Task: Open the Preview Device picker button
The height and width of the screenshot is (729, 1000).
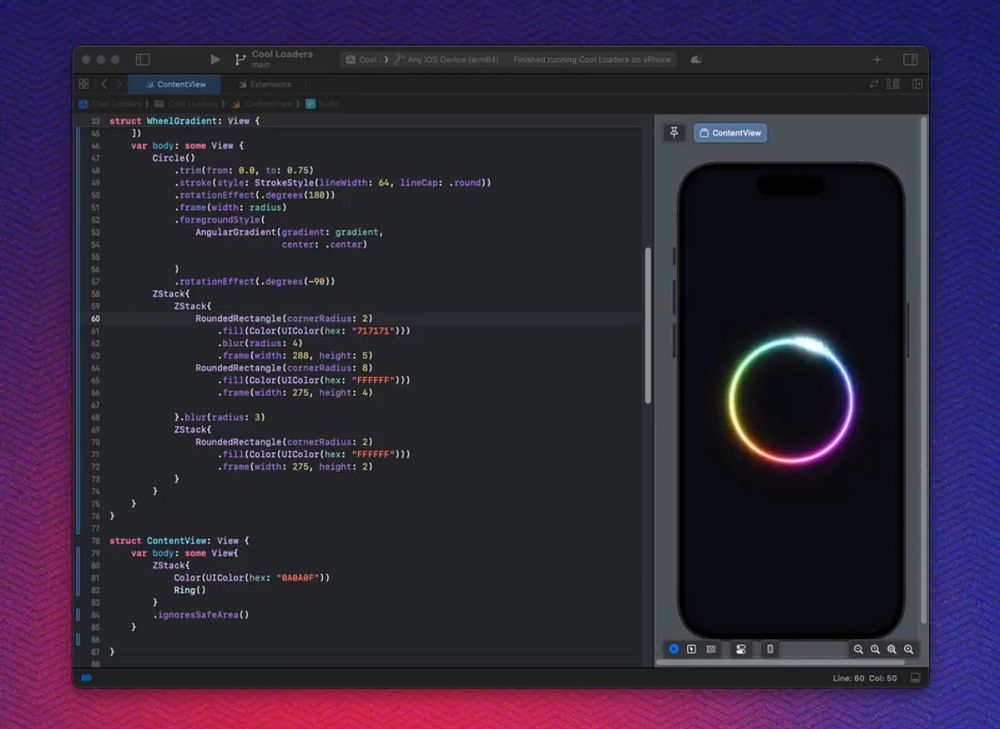Action: pyautogui.click(x=770, y=649)
